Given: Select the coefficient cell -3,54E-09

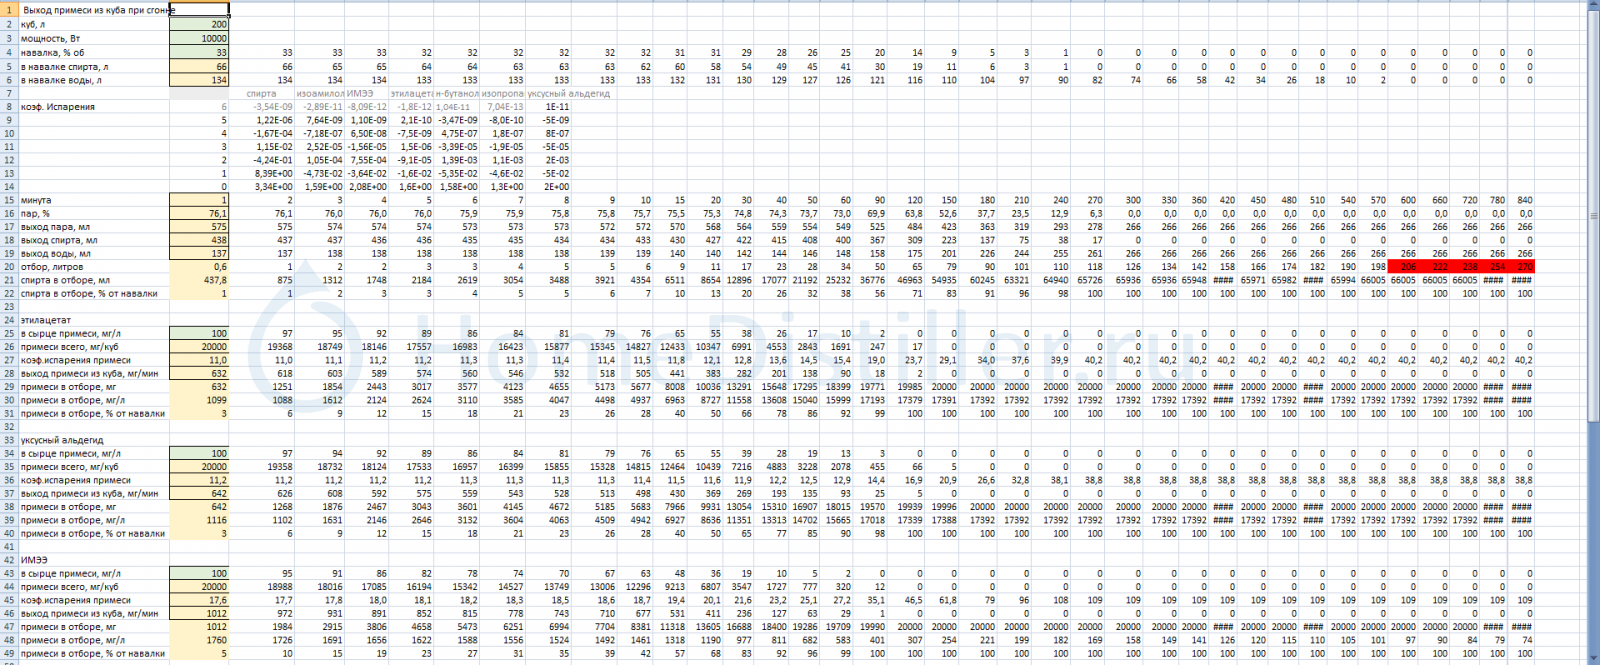Looking at the screenshot, I should (262, 107).
